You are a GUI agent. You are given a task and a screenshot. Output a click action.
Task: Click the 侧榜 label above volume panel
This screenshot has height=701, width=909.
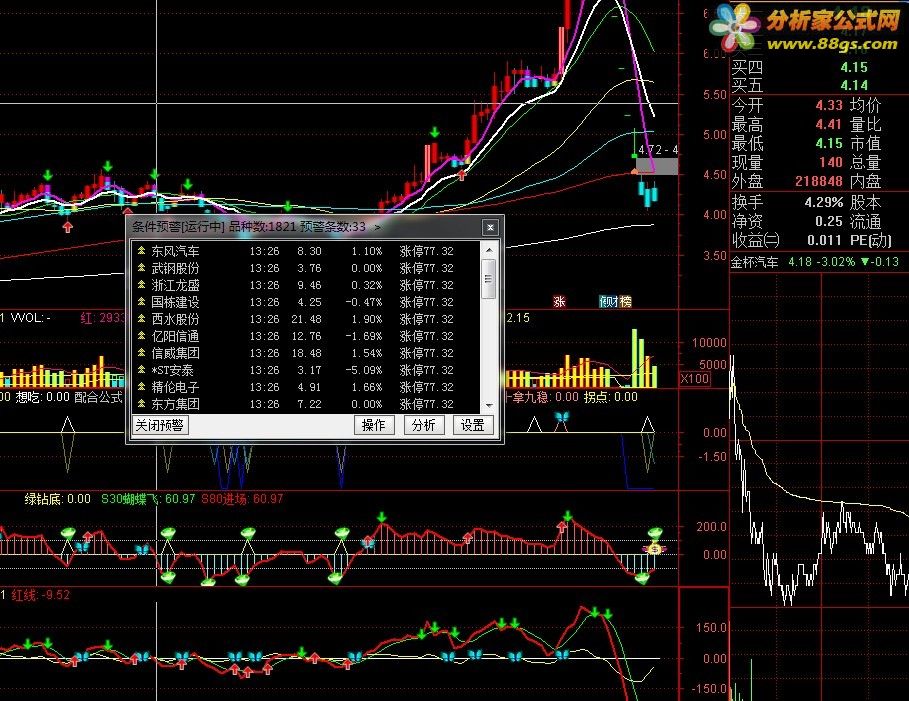[x=615, y=302]
